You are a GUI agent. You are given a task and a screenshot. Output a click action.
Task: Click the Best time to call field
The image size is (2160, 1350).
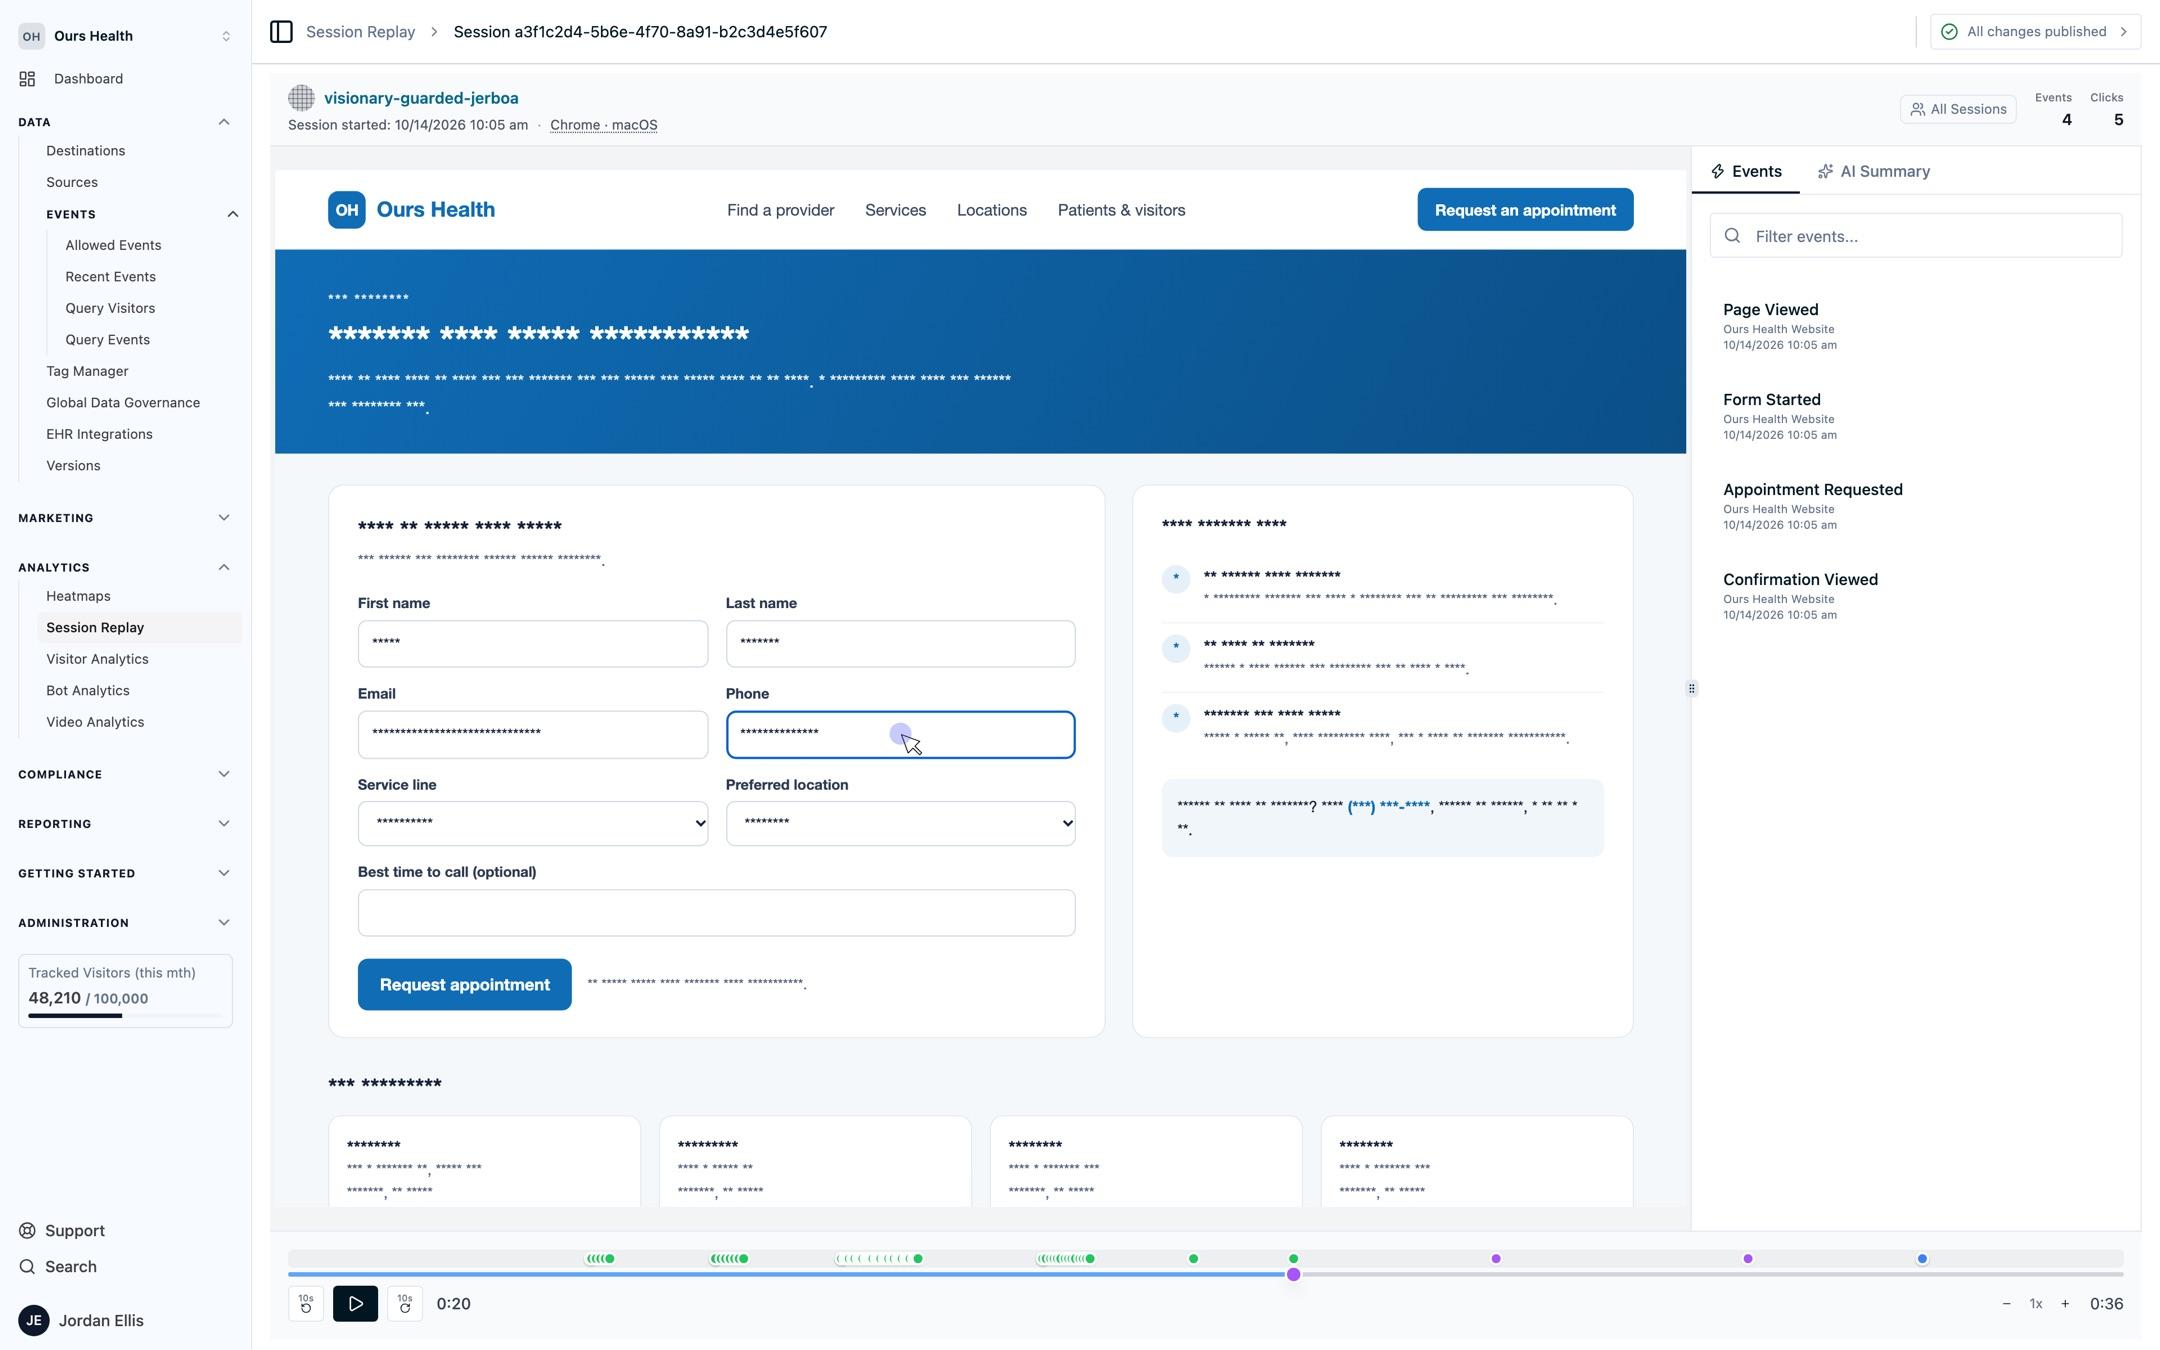click(x=717, y=913)
